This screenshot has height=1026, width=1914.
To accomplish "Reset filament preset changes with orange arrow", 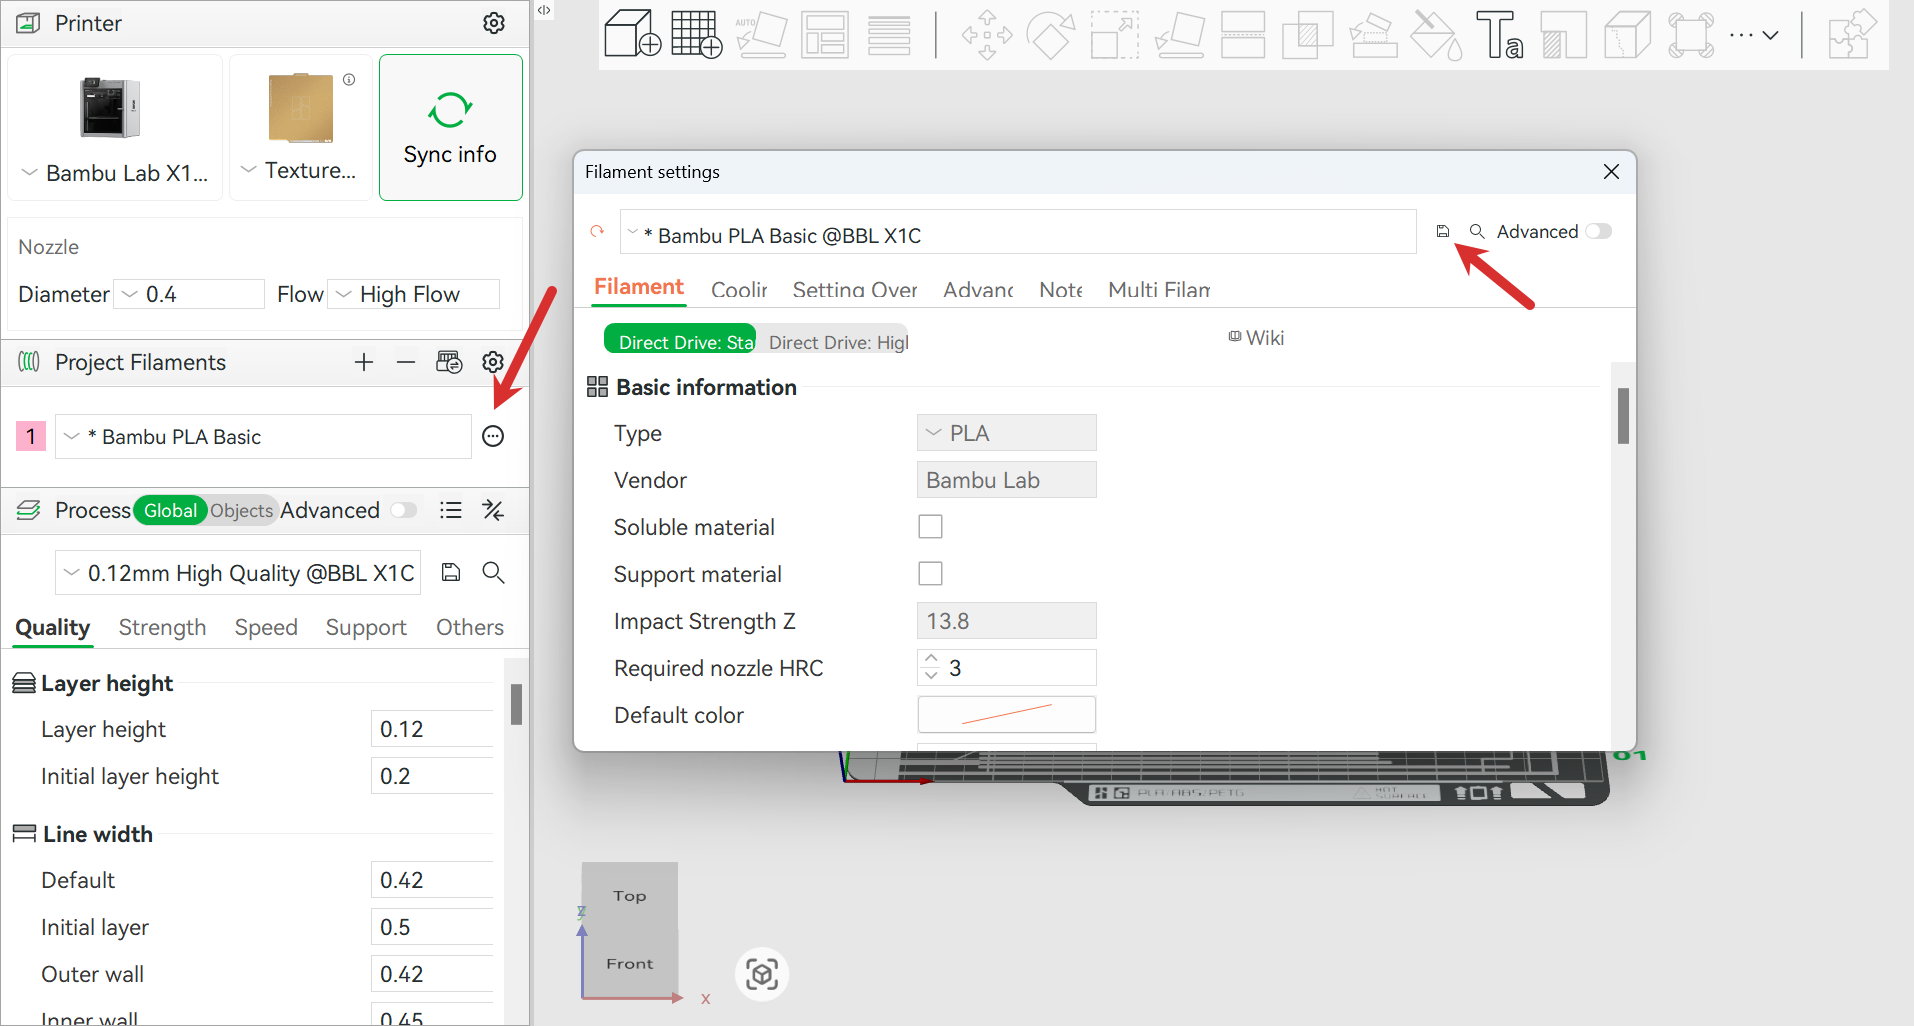I will click(598, 231).
